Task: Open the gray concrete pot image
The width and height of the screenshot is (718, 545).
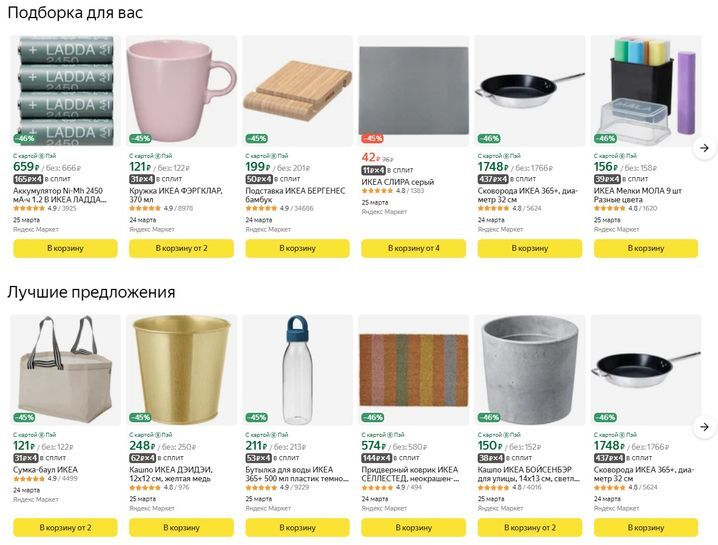Action: tap(530, 370)
